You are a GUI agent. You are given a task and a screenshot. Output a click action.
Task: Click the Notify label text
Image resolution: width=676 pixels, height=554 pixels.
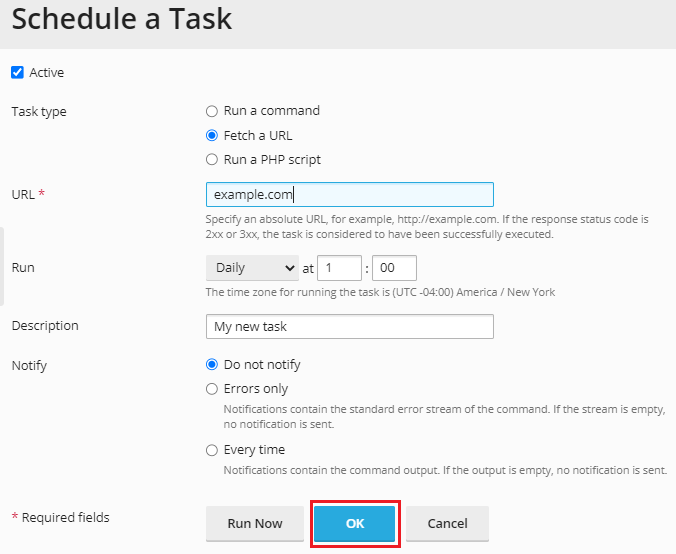29,366
